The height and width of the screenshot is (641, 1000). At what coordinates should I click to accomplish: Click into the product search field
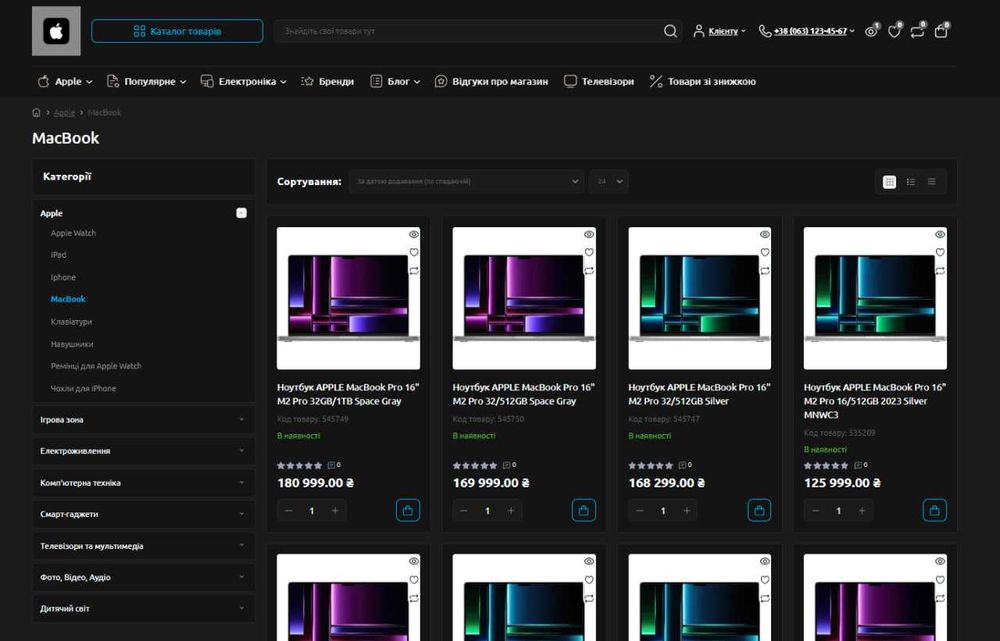[x=469, y=31]
